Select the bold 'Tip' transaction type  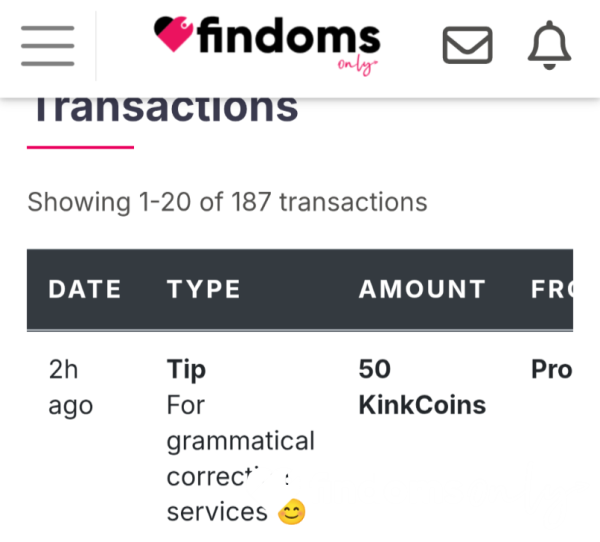(x=186, y=370)
